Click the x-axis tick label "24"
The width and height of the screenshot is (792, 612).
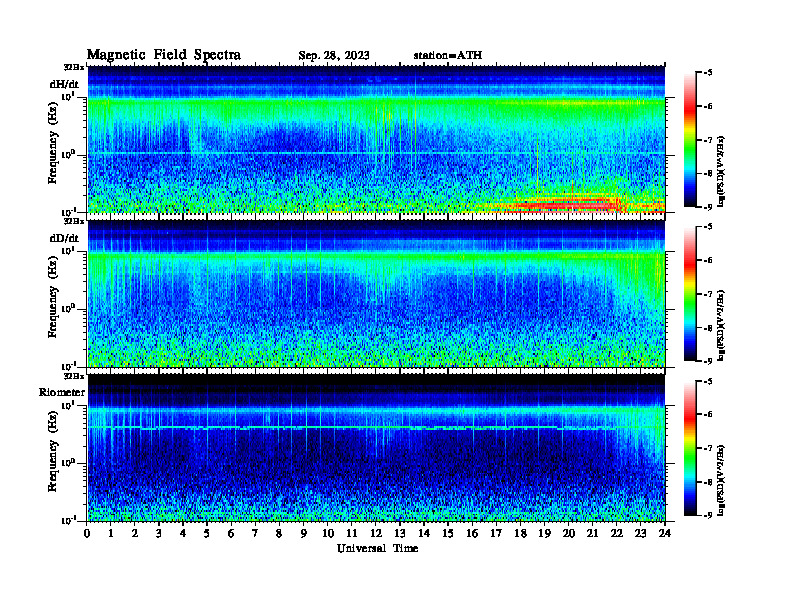click(x=665, y=533)
